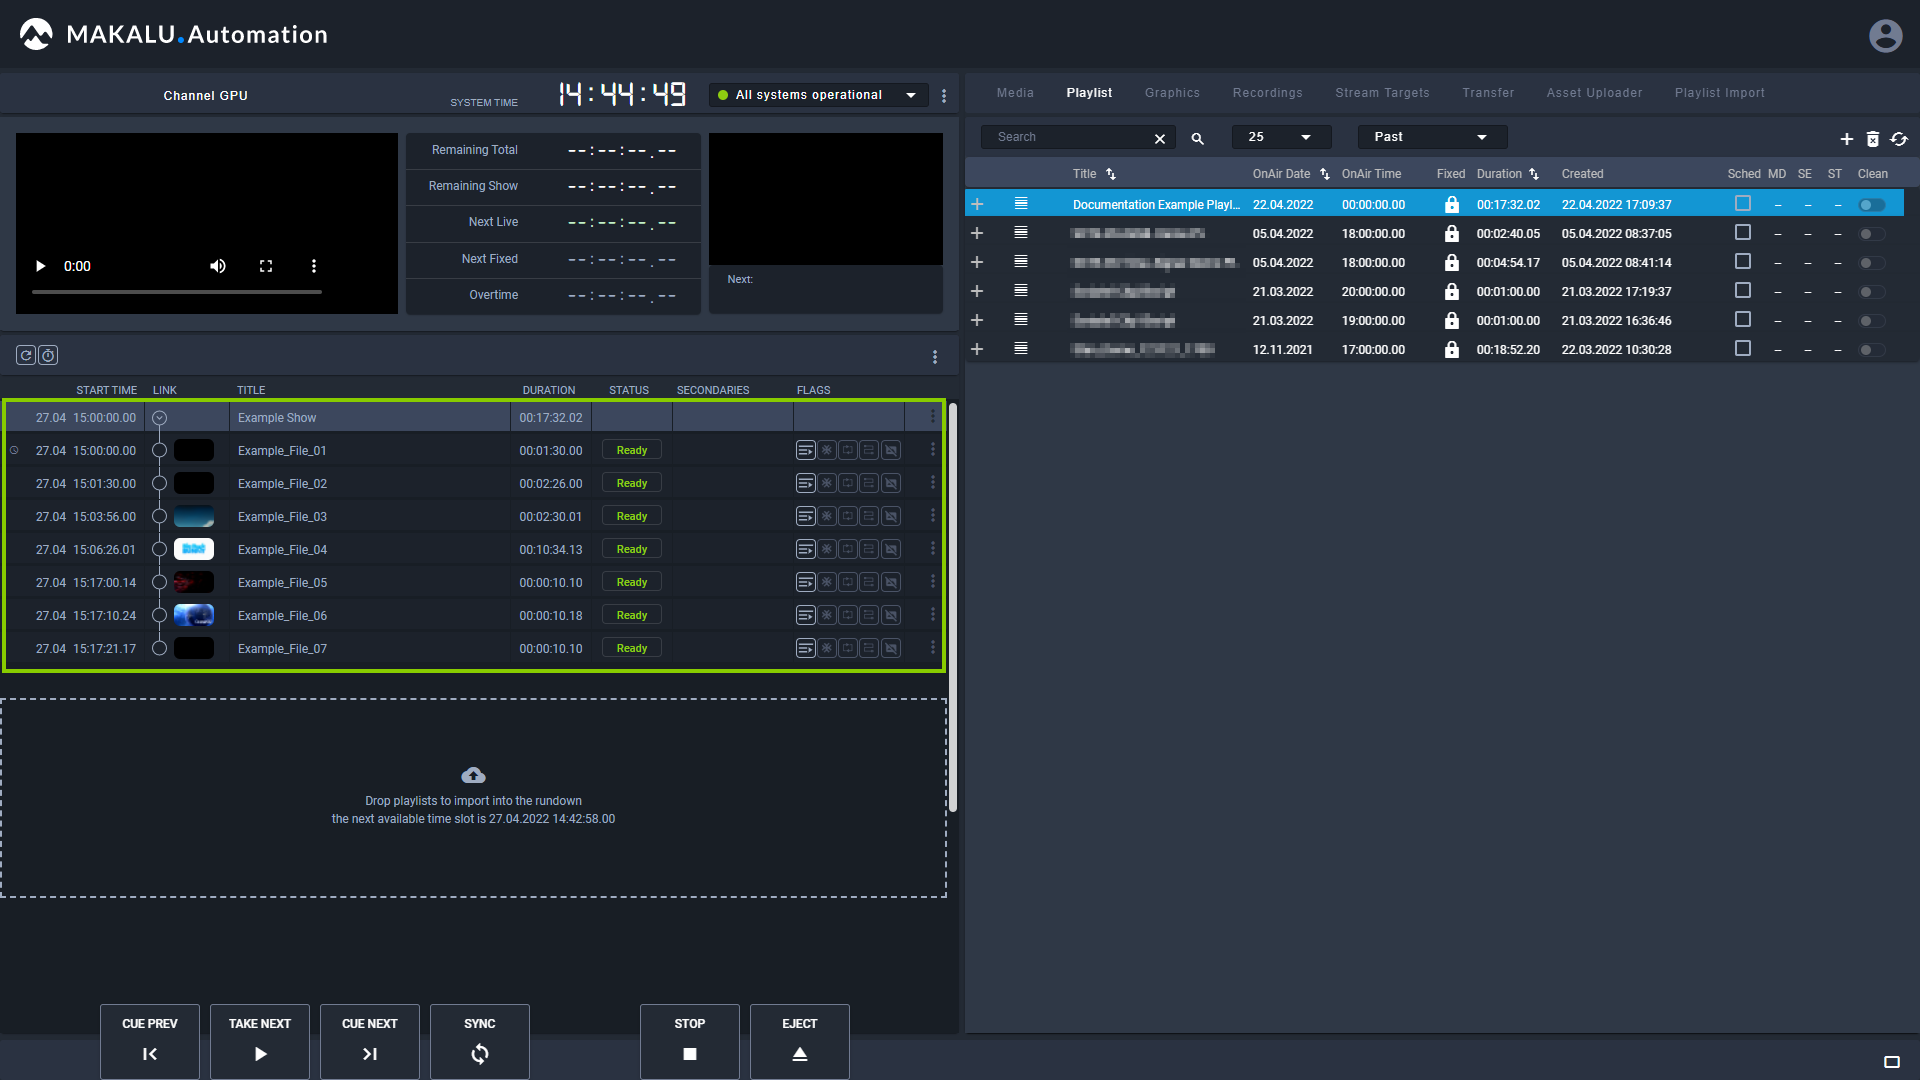This screenshot has width=1920, height=1080.
Task: Open row menu for Example_File_01
Action: [933, 450]
